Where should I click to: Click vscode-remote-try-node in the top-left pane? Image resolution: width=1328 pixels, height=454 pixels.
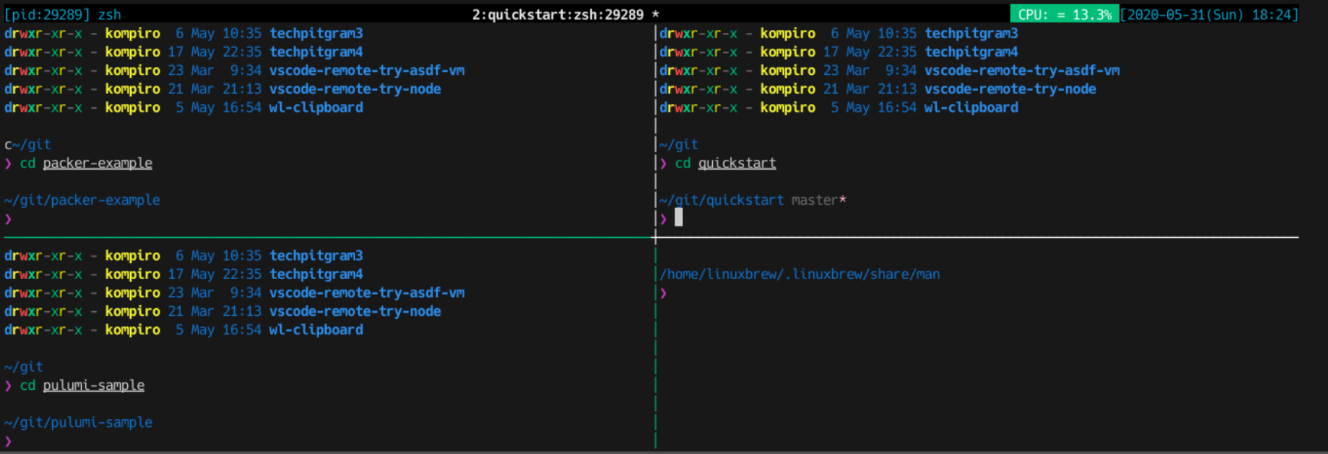click(355, 89)
